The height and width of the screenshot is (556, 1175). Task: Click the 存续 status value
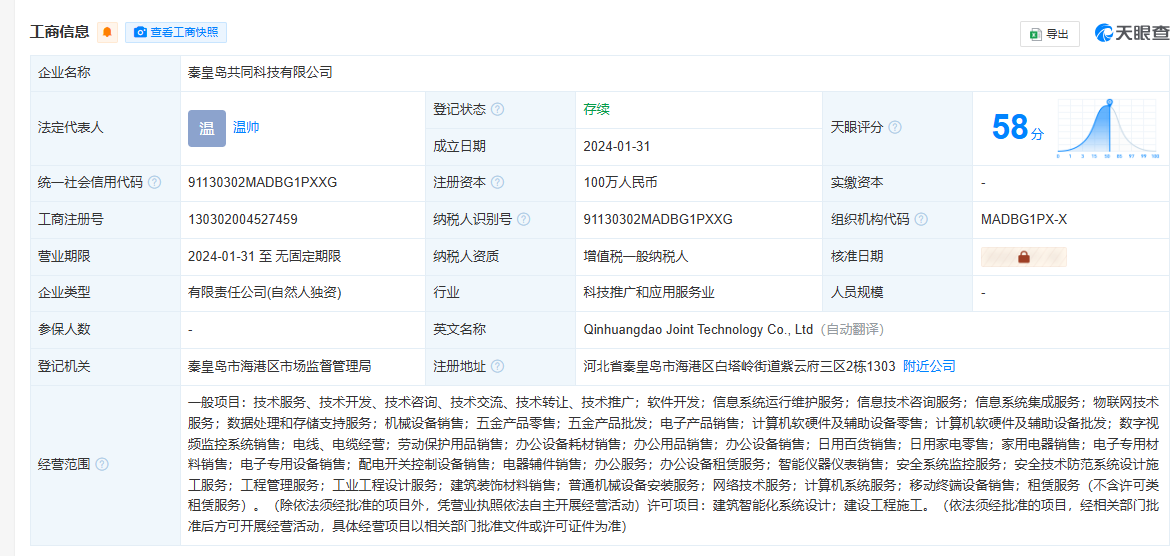pos(596,109)
